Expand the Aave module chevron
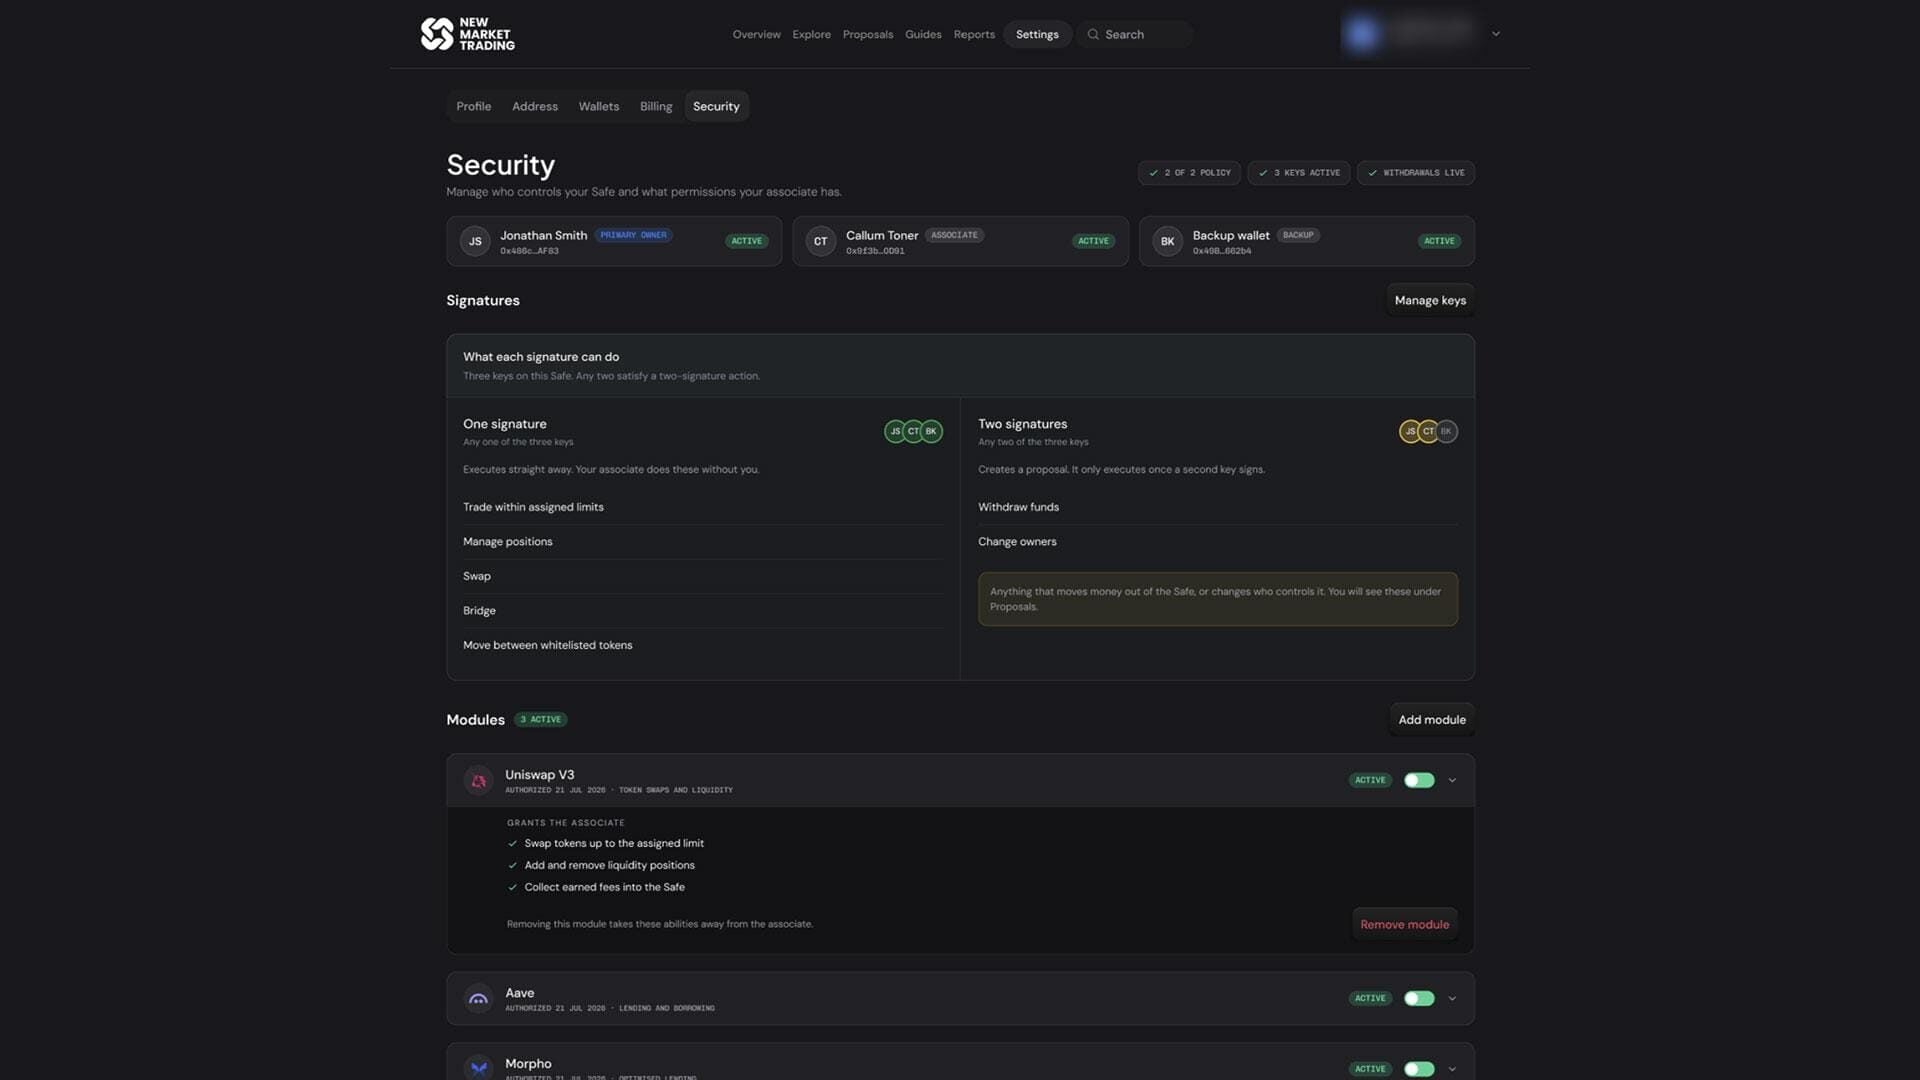1920x1080 pixels. point(1452,998)
